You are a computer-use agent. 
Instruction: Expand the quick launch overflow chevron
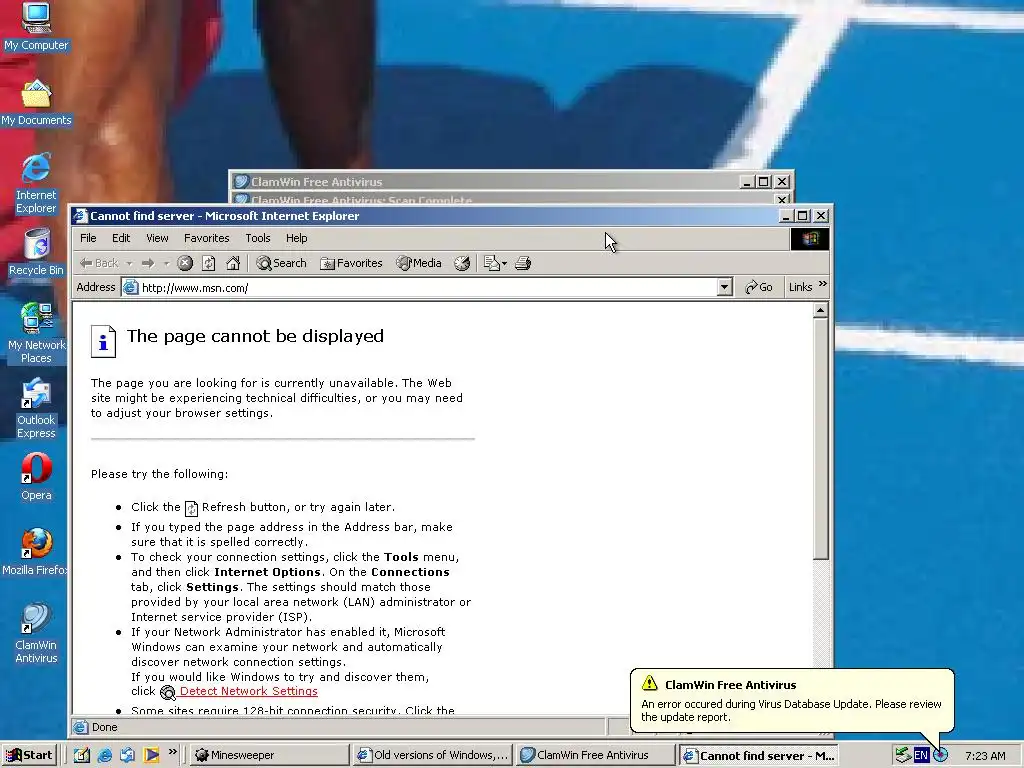(x=172, y=752)
